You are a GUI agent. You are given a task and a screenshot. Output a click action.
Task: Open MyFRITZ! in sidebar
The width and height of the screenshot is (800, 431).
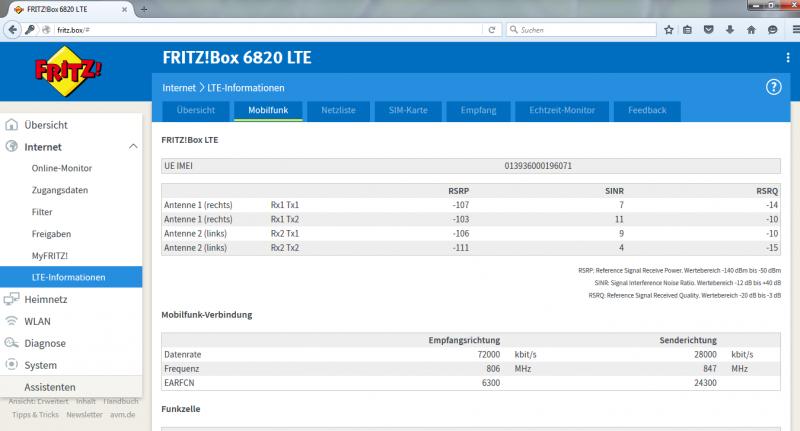coord(49,256)
